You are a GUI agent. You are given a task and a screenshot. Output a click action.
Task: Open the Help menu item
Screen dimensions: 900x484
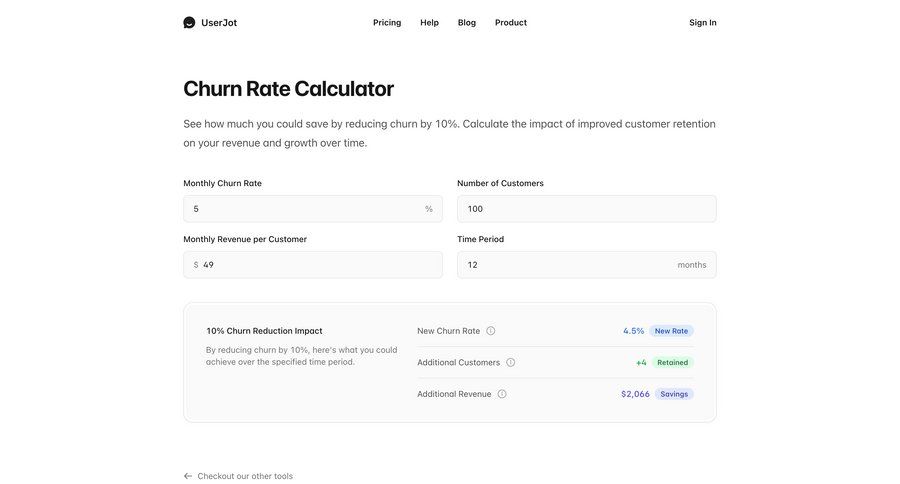429,22
